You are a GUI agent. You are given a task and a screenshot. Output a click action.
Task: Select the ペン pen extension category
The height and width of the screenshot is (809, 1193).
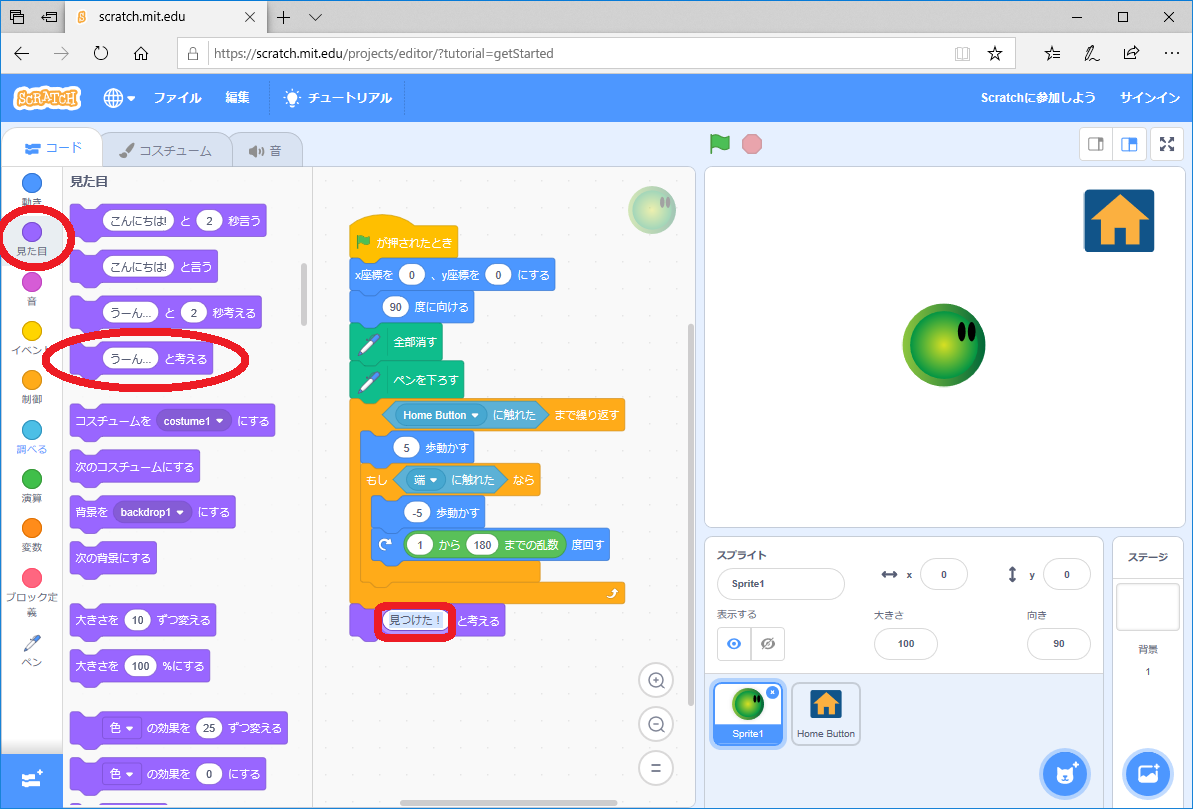point(32,651)
